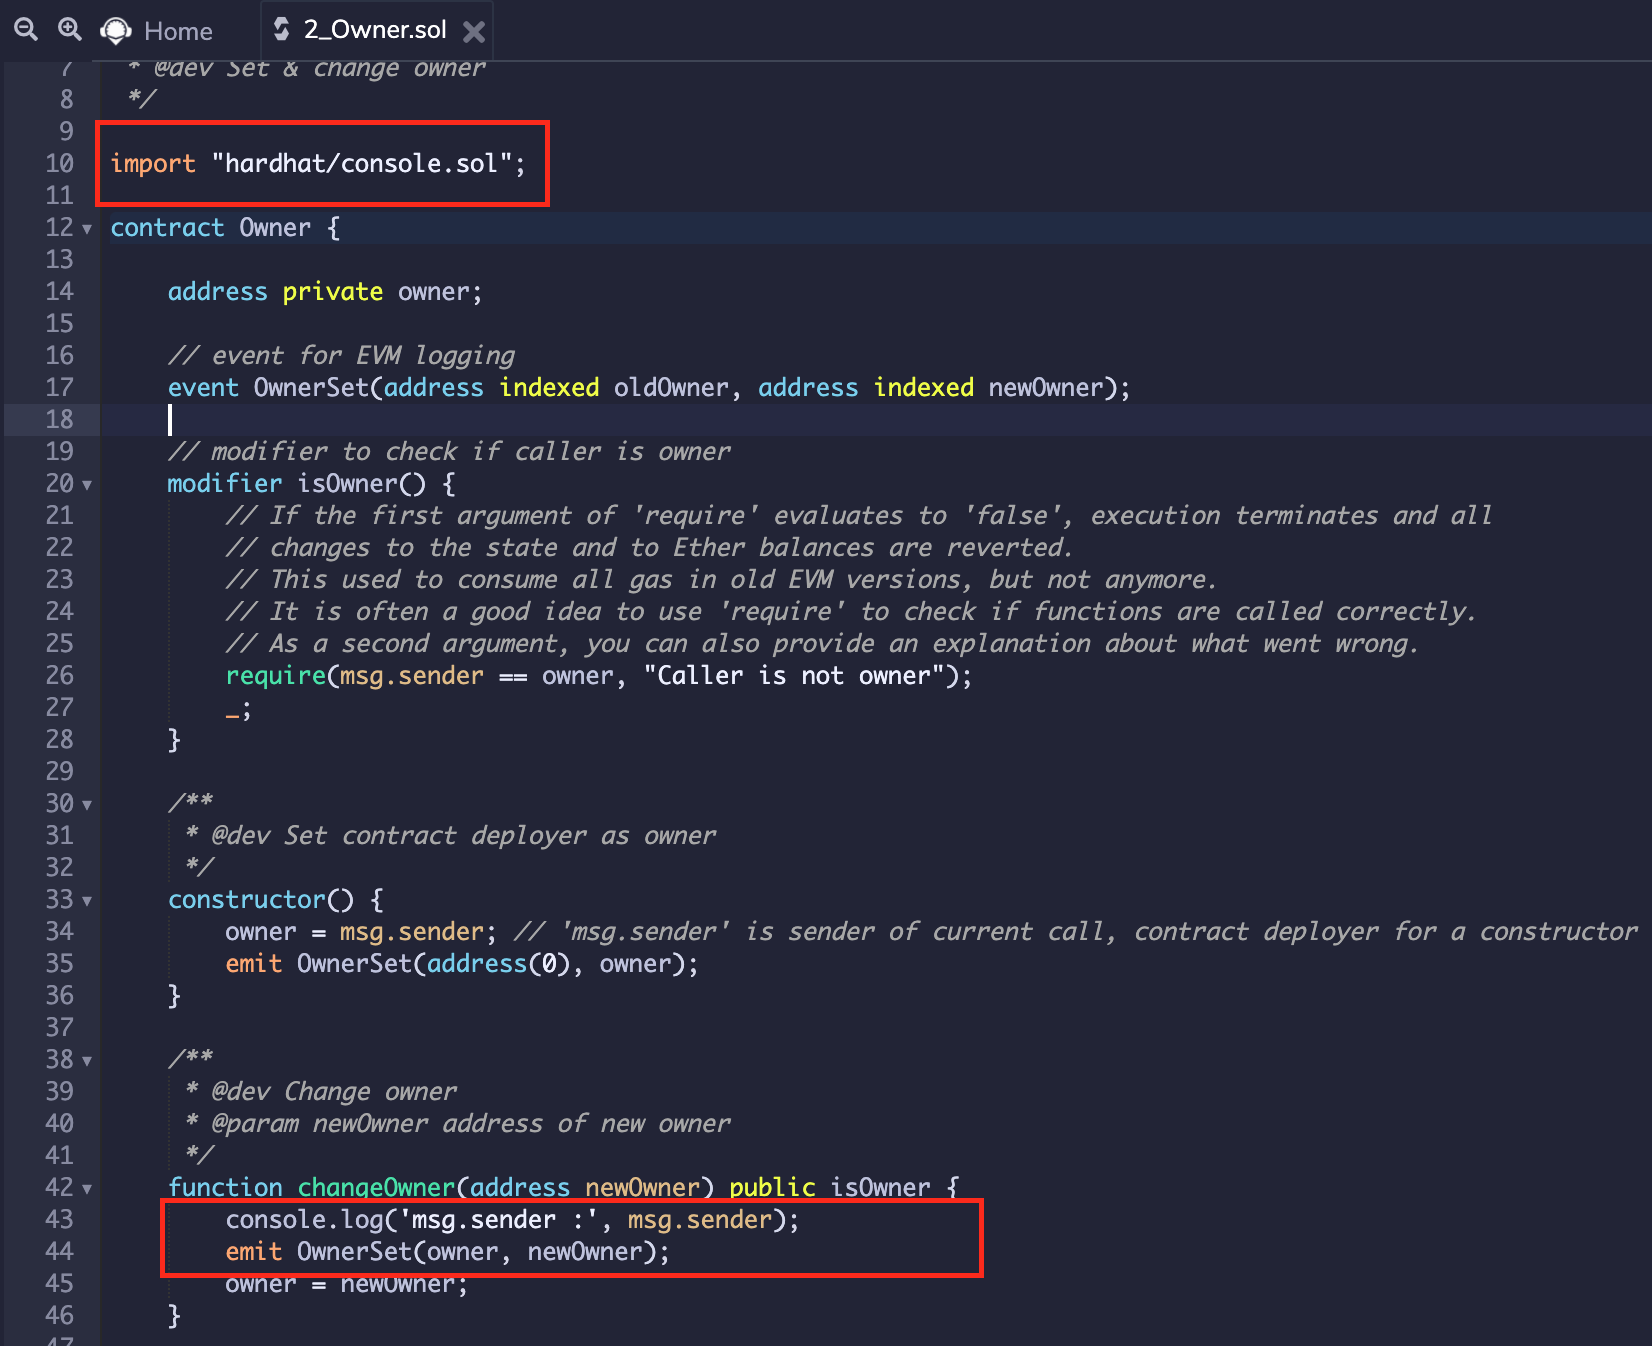Select the 2_Owner.sol tab
Screen dimensions: 1652x1346
[x=375, y=30]
